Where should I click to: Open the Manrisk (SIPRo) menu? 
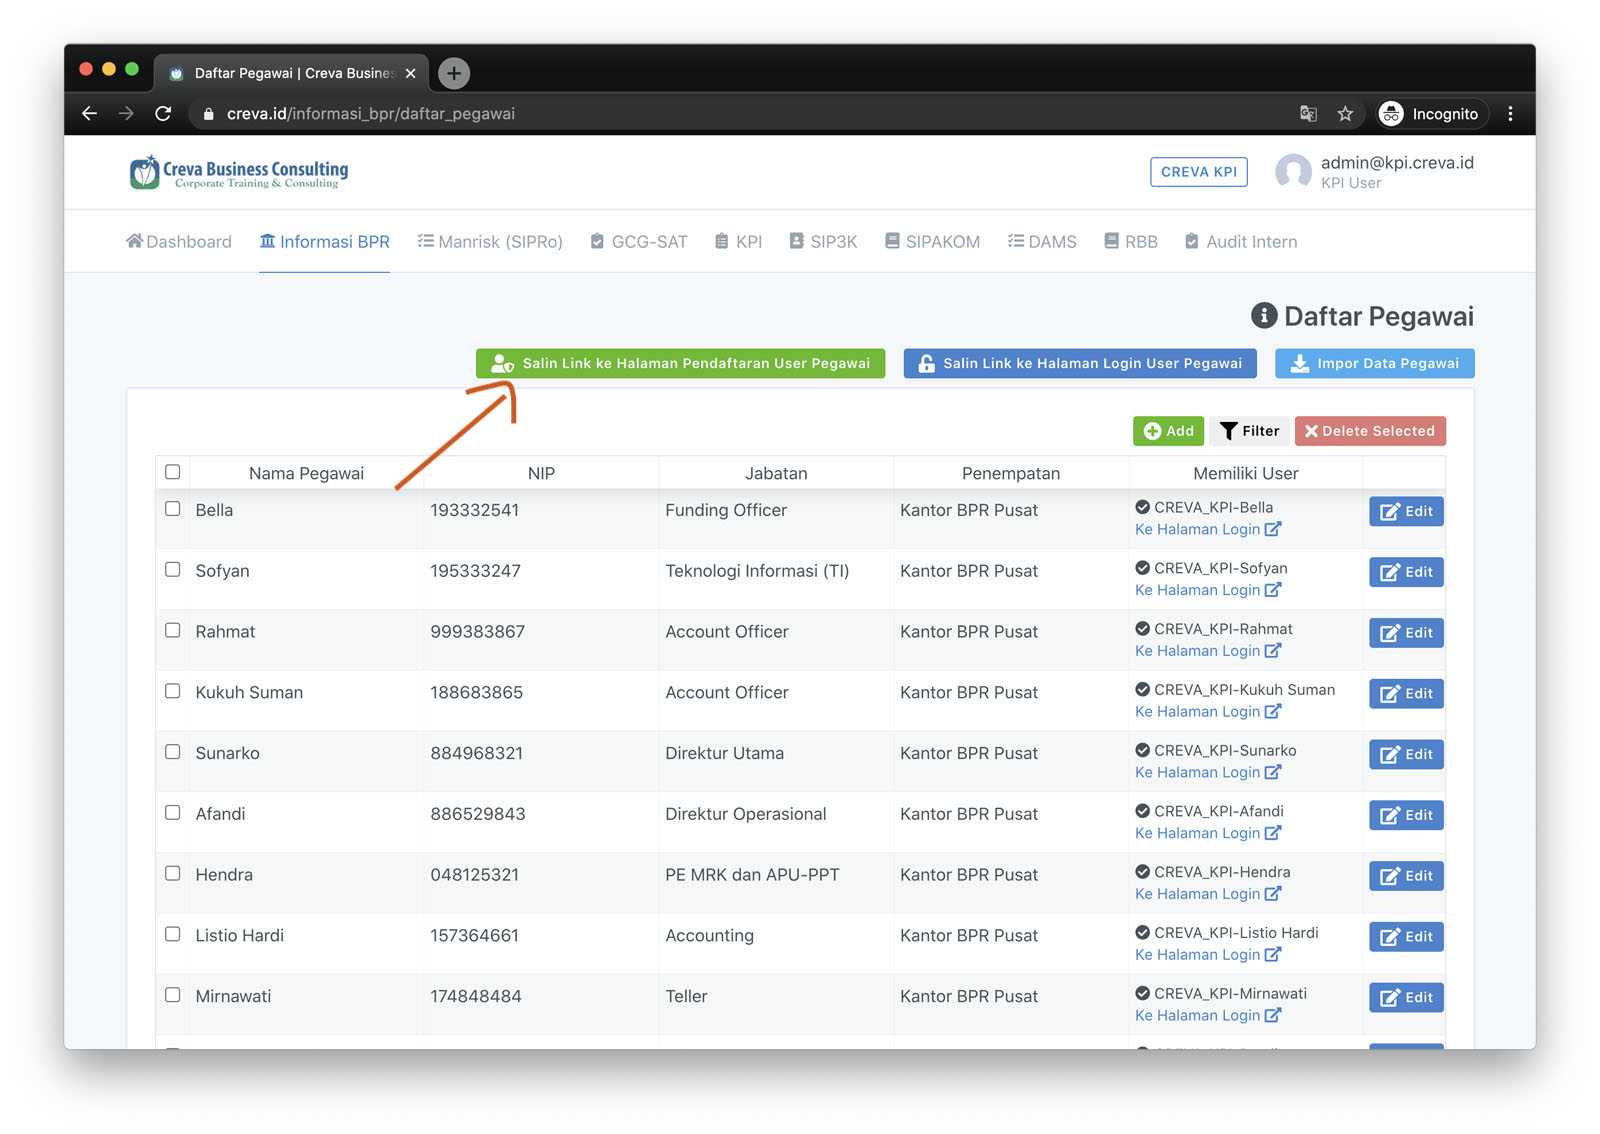[490, 242]
